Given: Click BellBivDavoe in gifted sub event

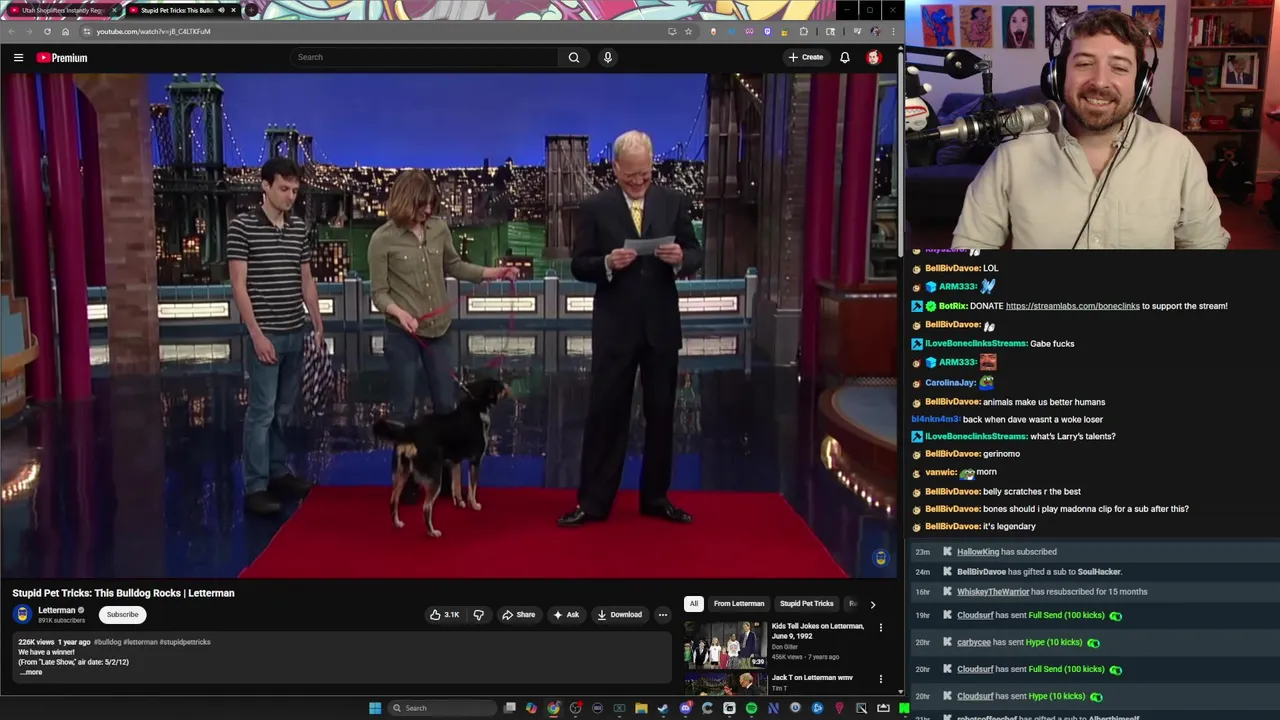Looking at the screenshot, I should 981,572.
